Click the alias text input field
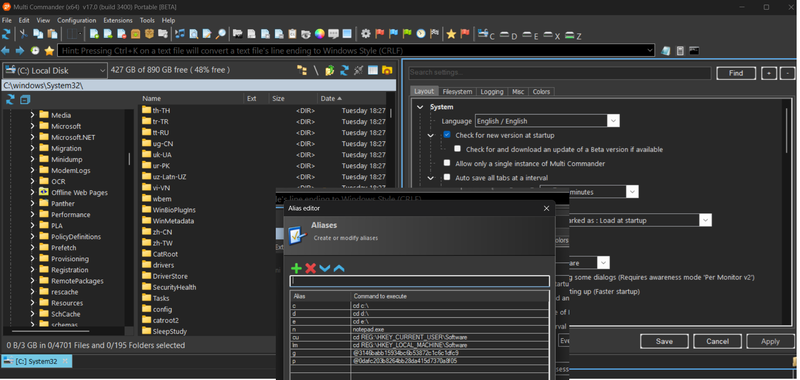Image resolution: width=800 pixels, height=380 pixels. tap(419, 281)
